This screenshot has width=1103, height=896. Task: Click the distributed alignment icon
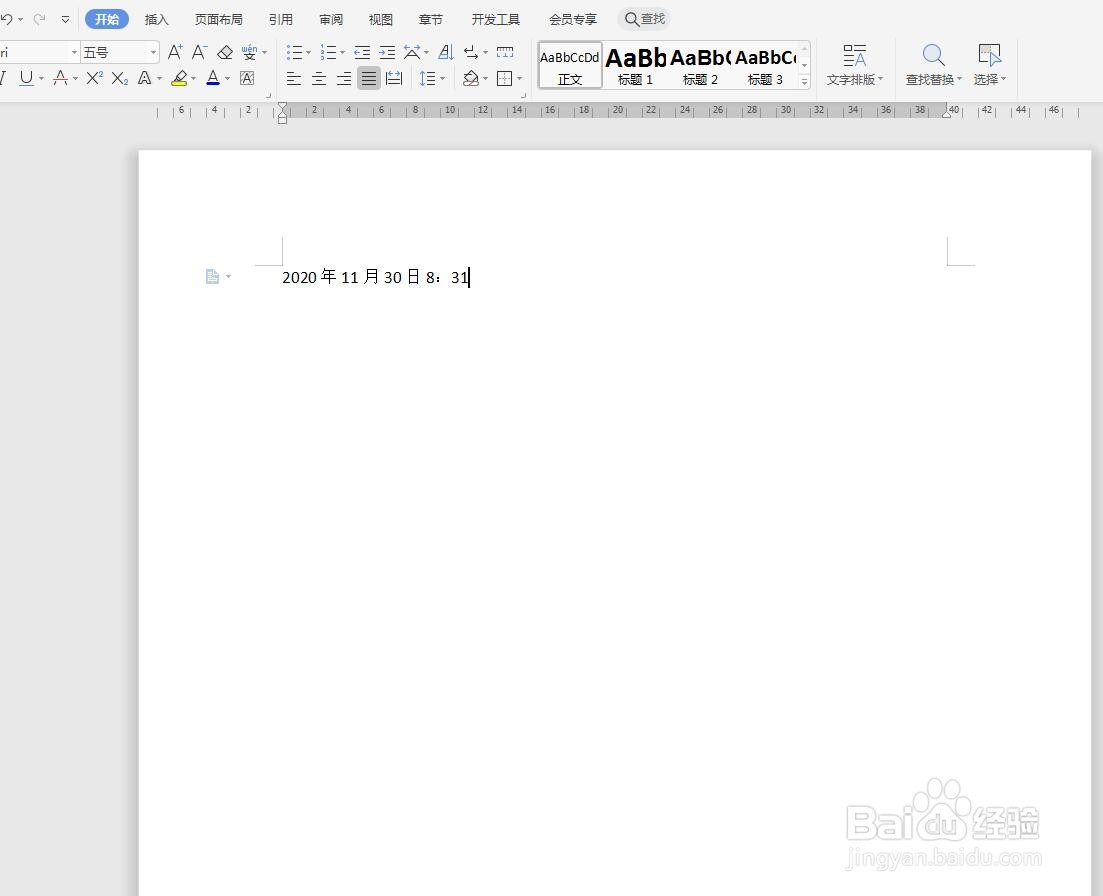[x=394, y=78]
